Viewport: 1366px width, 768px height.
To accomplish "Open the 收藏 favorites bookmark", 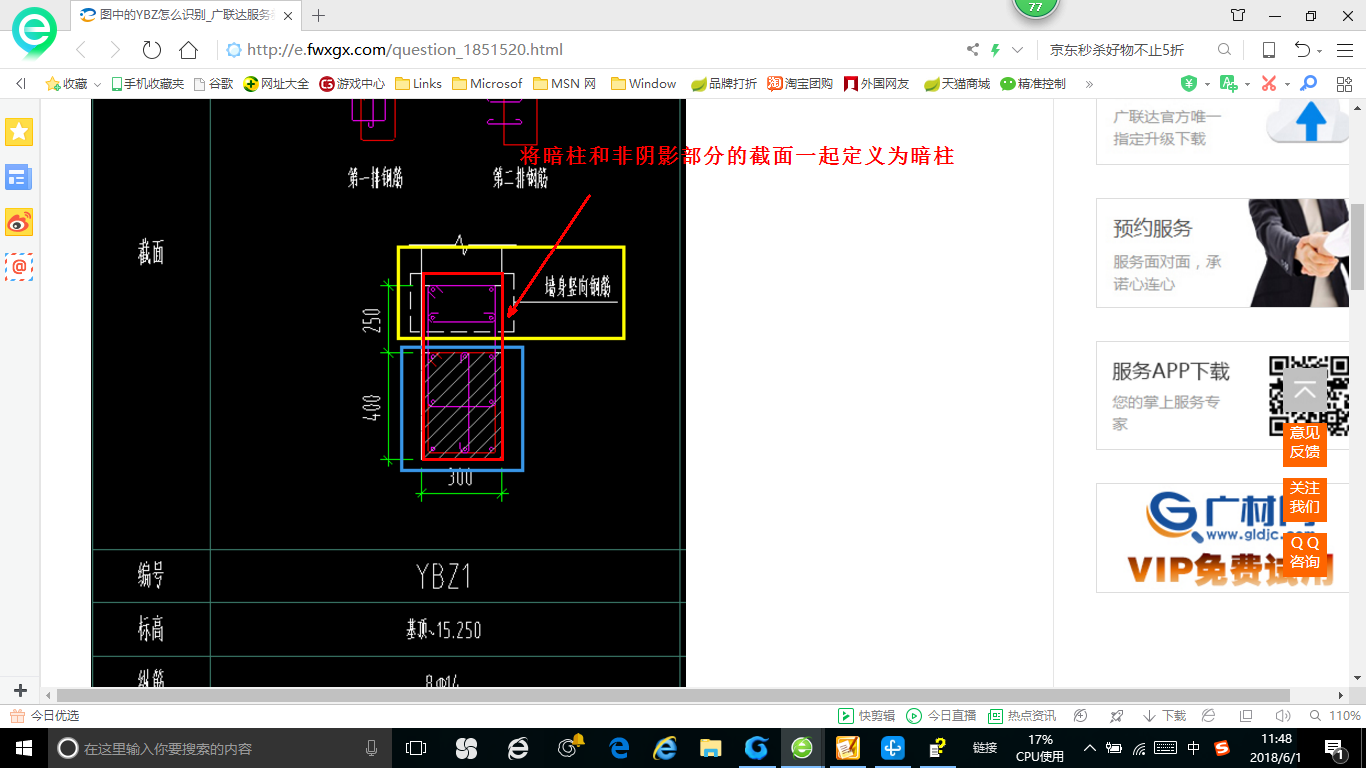I will 67,84.
